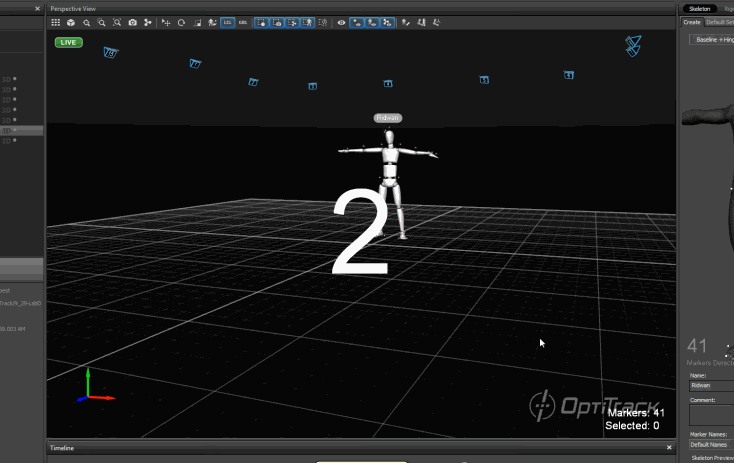The width and height of the screenshot is (734, 463).
Task: Toggle the unhighlighted dashed selection mode
Action: [x=323, y=22]
